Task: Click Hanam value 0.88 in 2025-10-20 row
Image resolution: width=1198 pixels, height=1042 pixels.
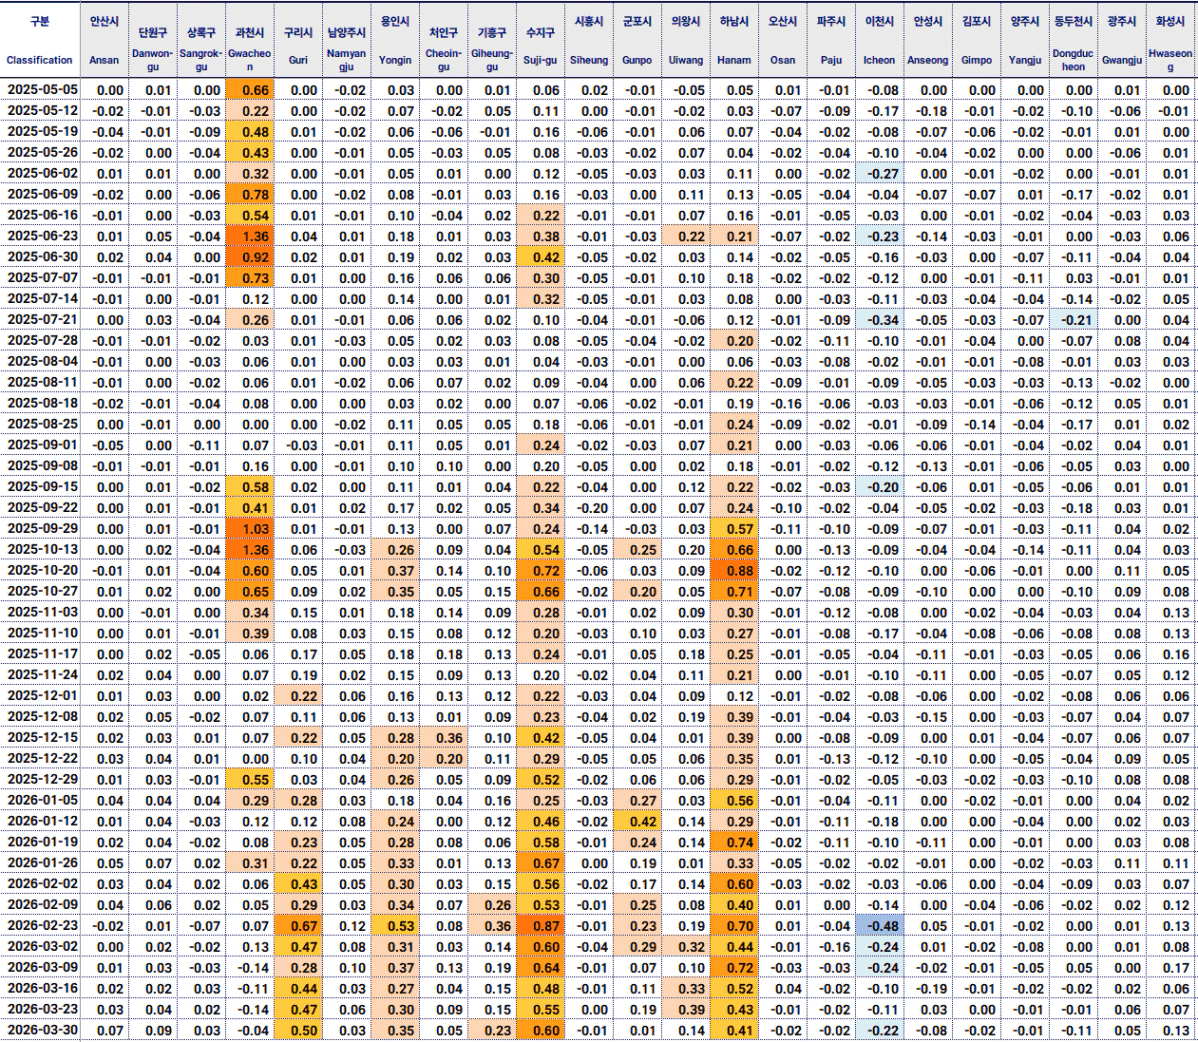Action: click(x=734, y=571)
